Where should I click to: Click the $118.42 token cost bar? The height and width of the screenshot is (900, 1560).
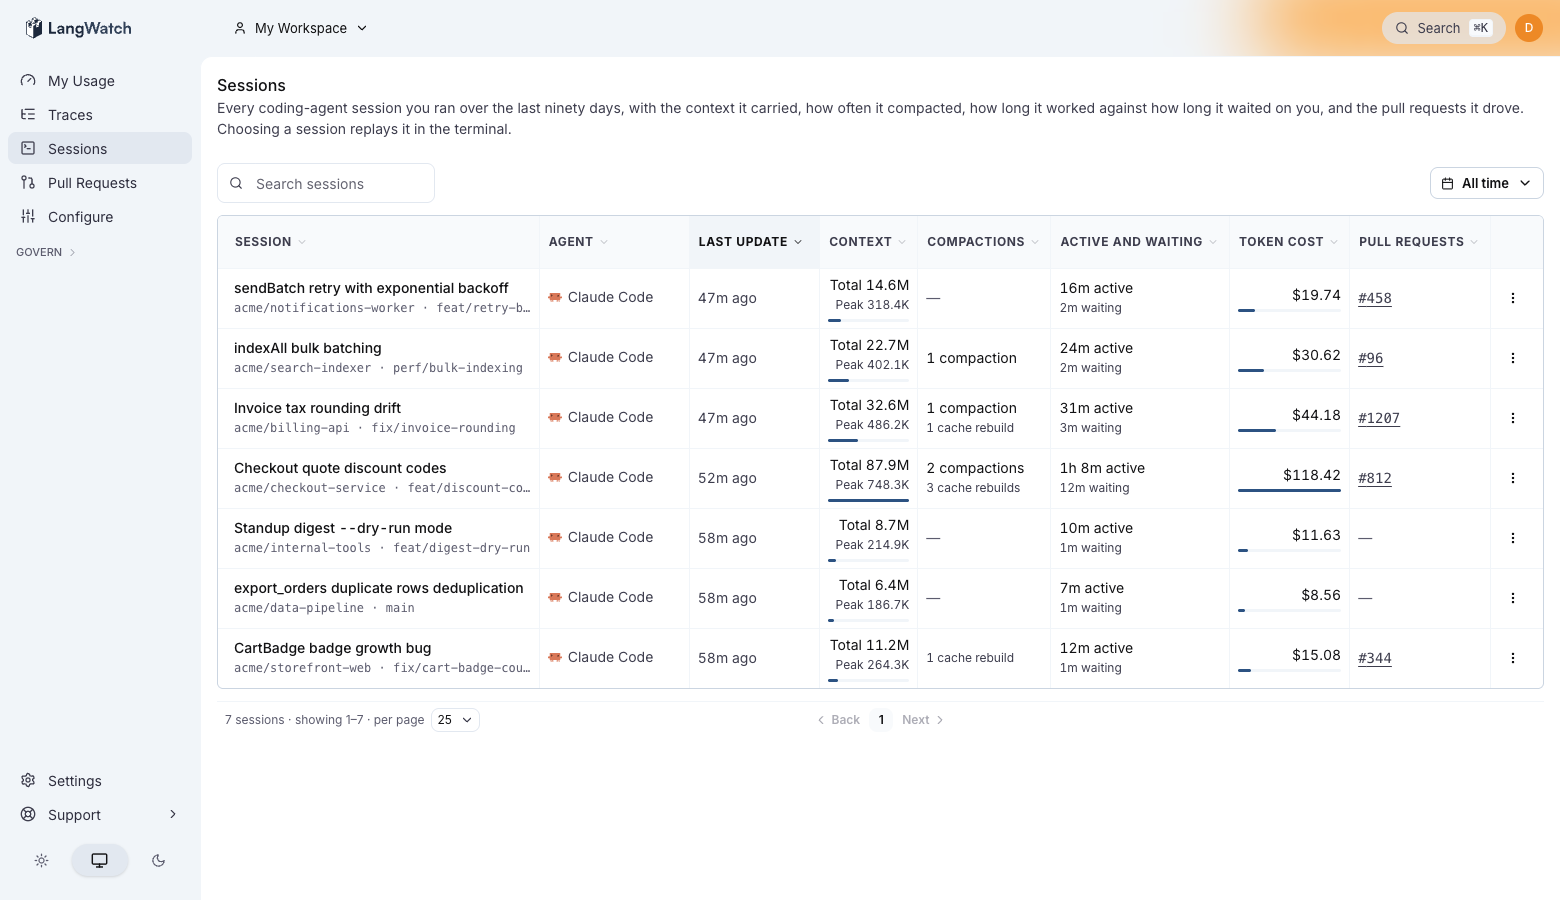pyautogui.click(x=1289, y=490)
